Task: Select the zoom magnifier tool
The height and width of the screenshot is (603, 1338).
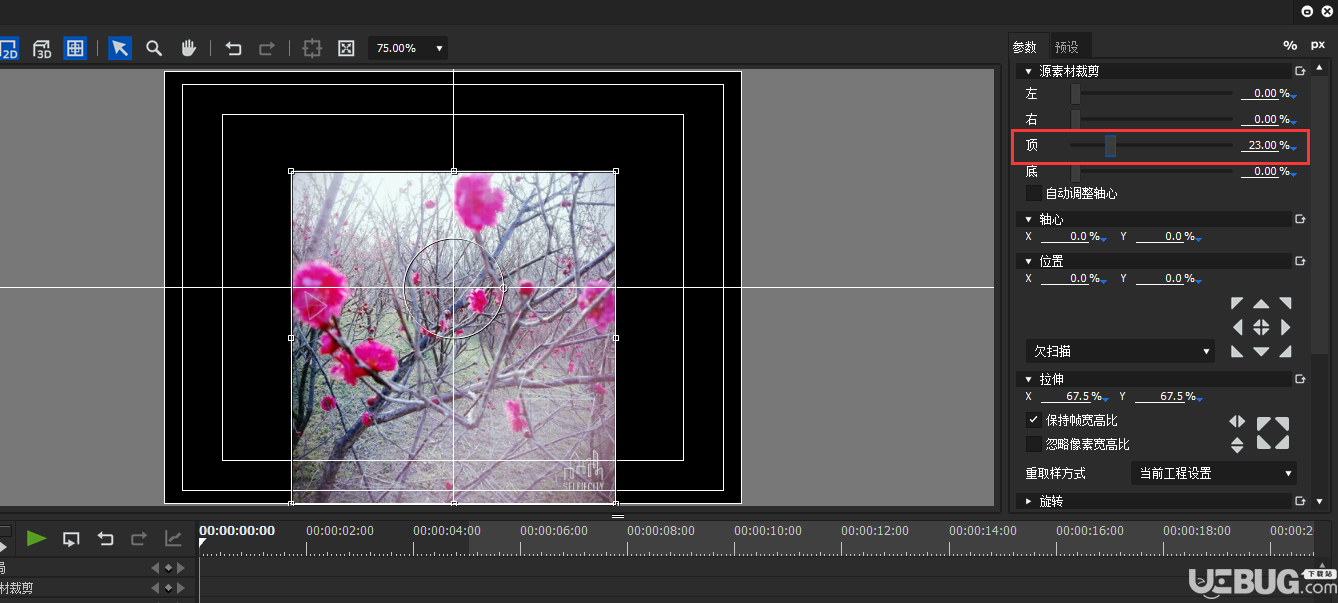Action: click(154, 48)
